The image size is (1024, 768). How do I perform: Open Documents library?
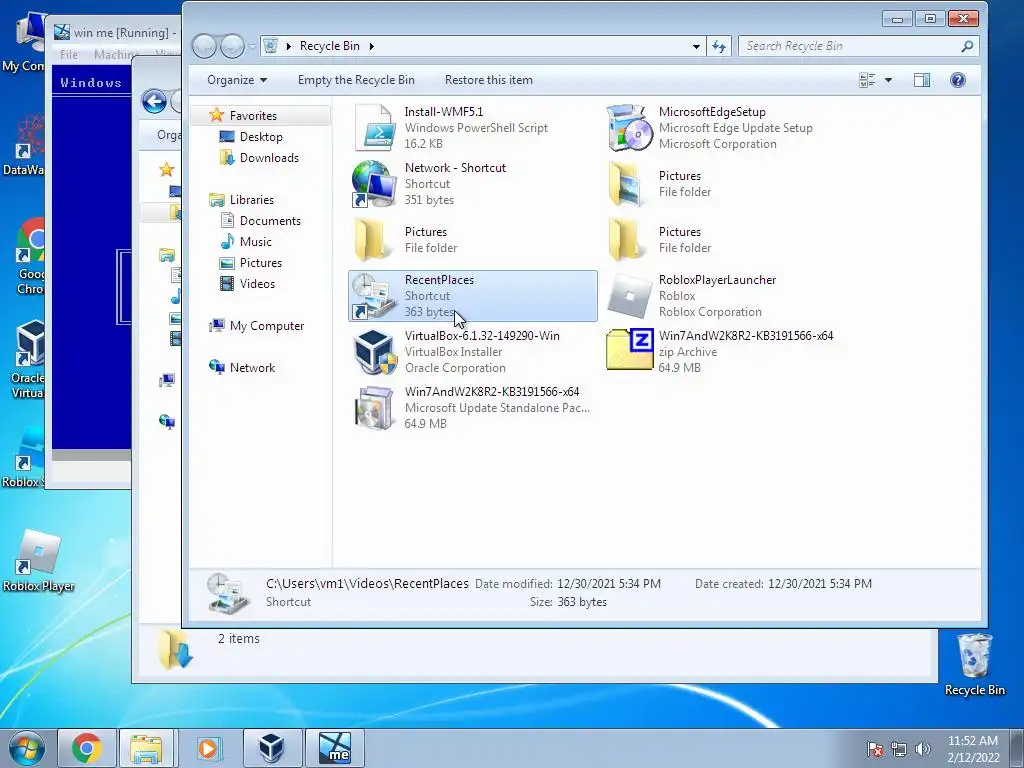[270, 221]
